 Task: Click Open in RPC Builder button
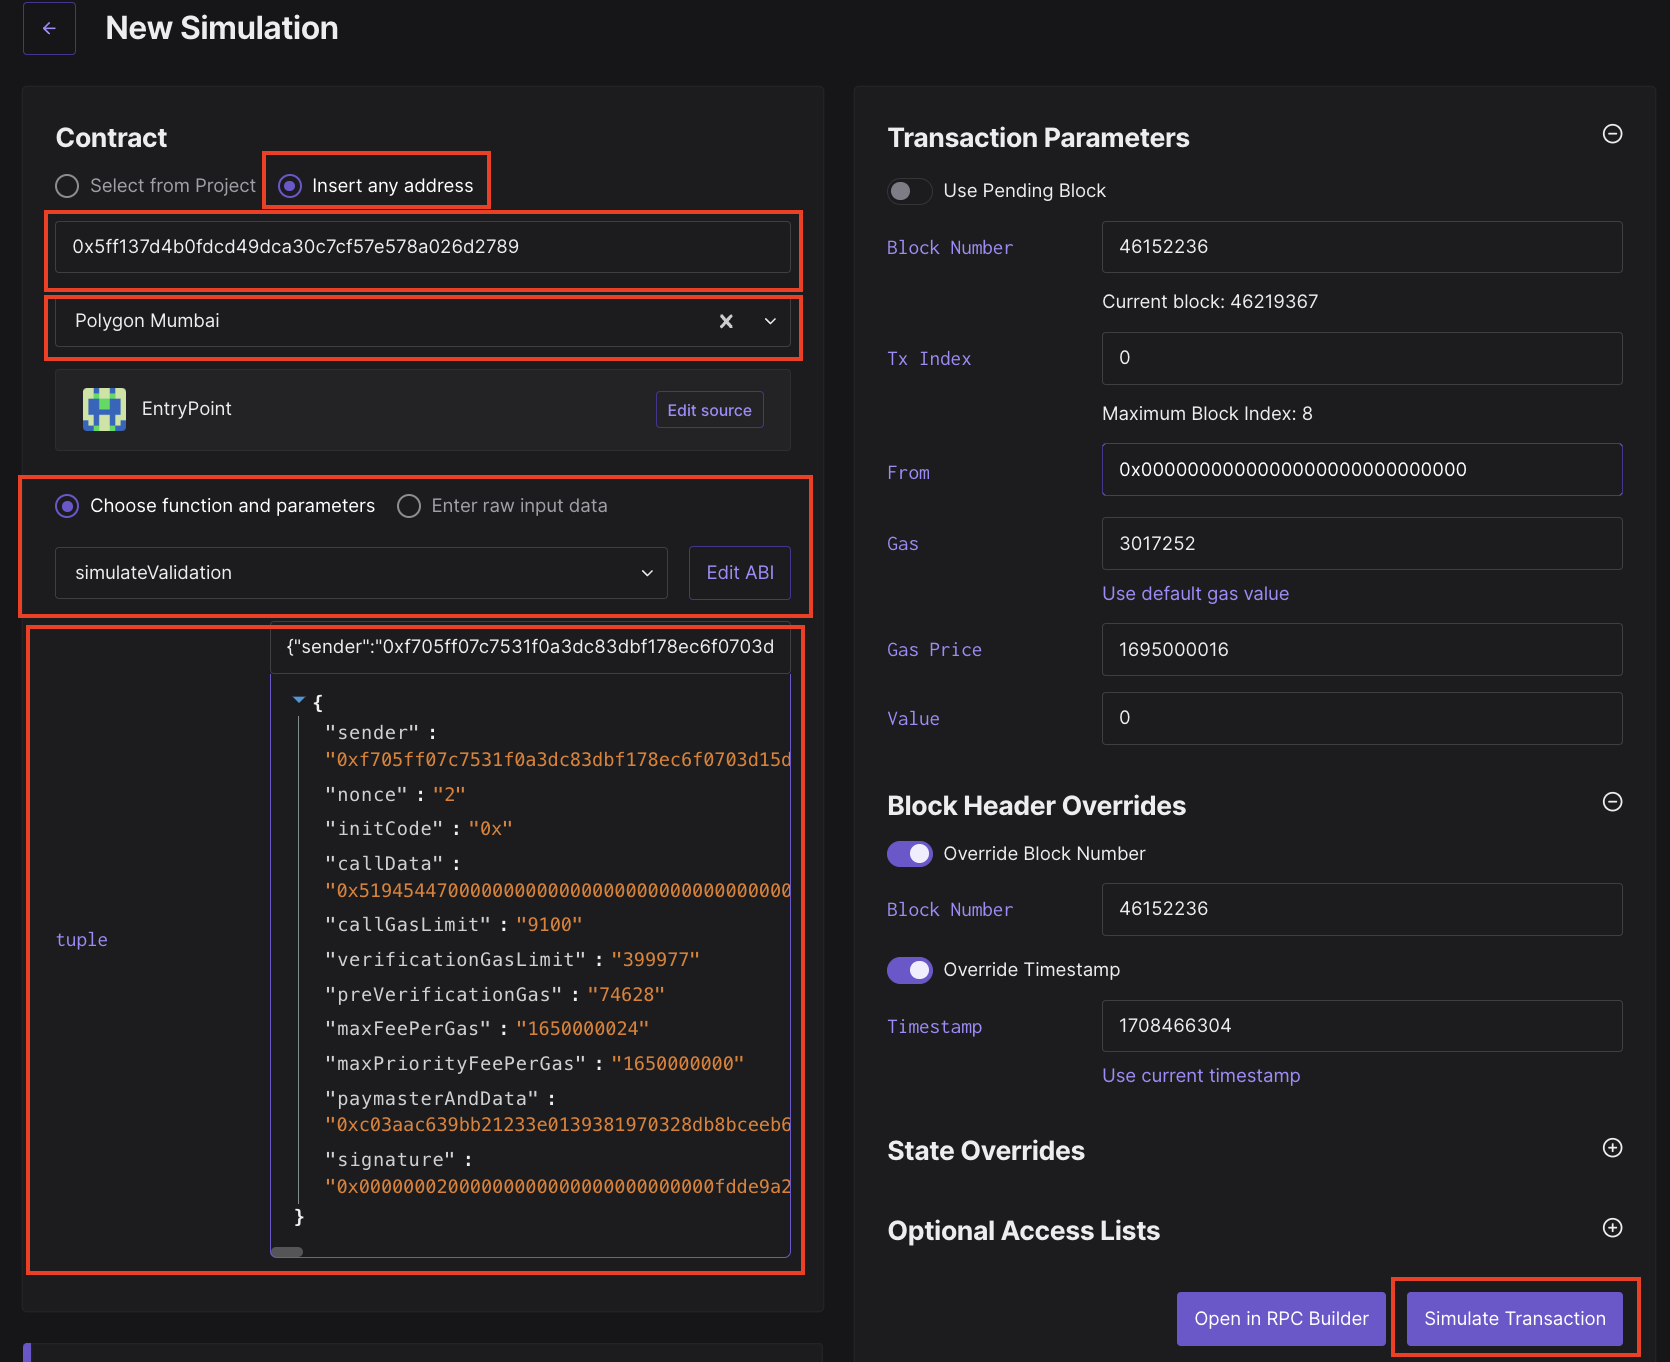pos(1280,1318)
